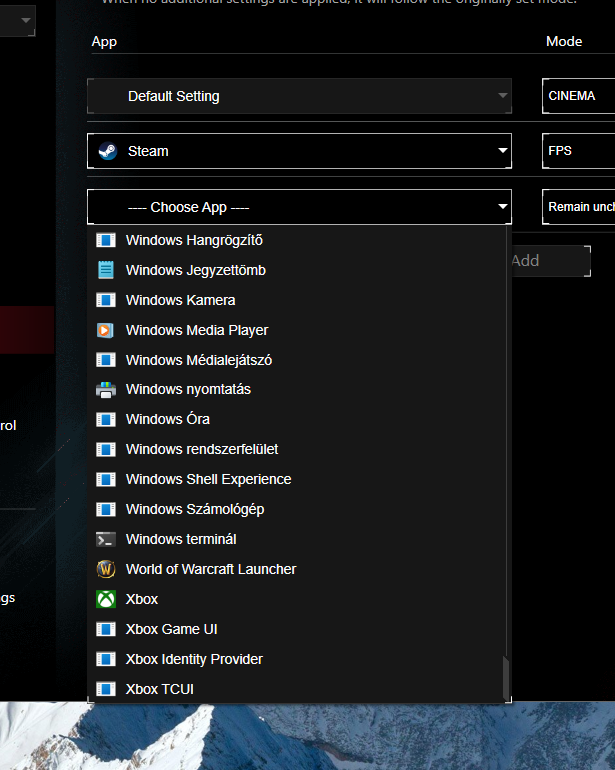This screenshot has width=615, height=770.
Task: Open the CINEMA mode dropdown
Action: pyautogui.click(x=578, y=96)
